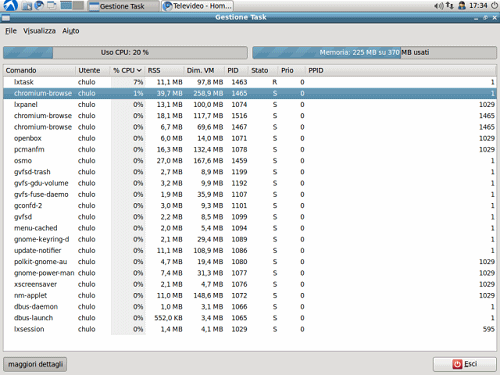The image size is (500, 375).
Task: Select the polkit-gnome-au process row
Action: click(x=250, y=262)
